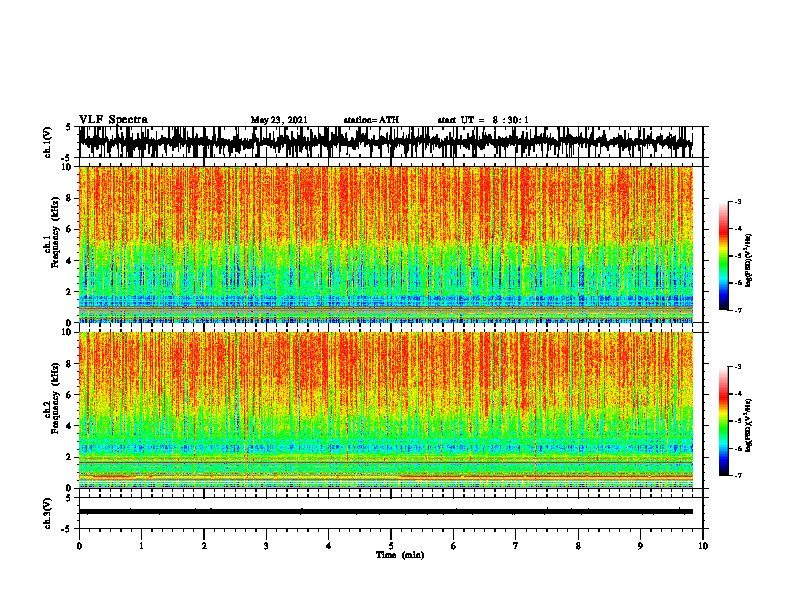
Task: Click the ch.1 colorbar log(PSD) unit label
Action: coord(749,260)
